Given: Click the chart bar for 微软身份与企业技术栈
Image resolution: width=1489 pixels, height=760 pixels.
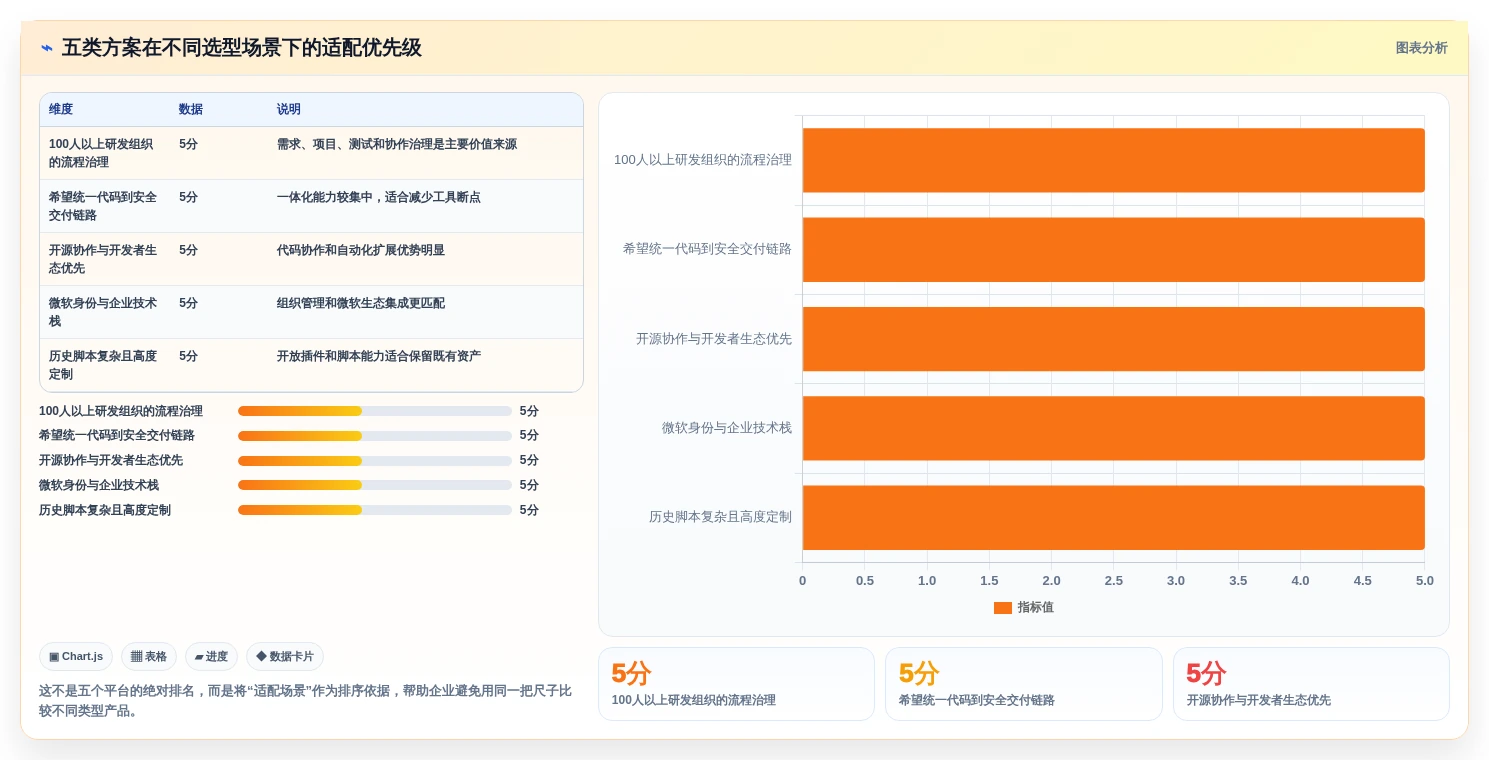Looking at the screenshot, I should coord(1113,428).
